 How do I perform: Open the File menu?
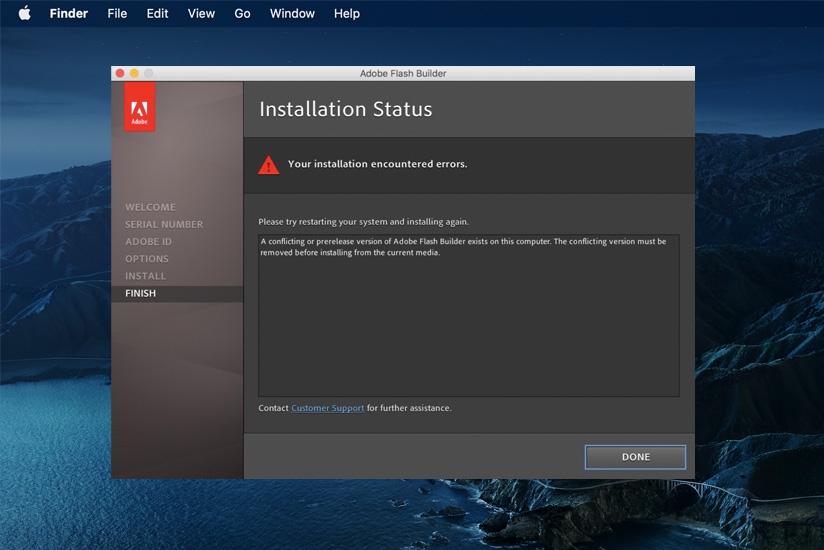[117, 13]
